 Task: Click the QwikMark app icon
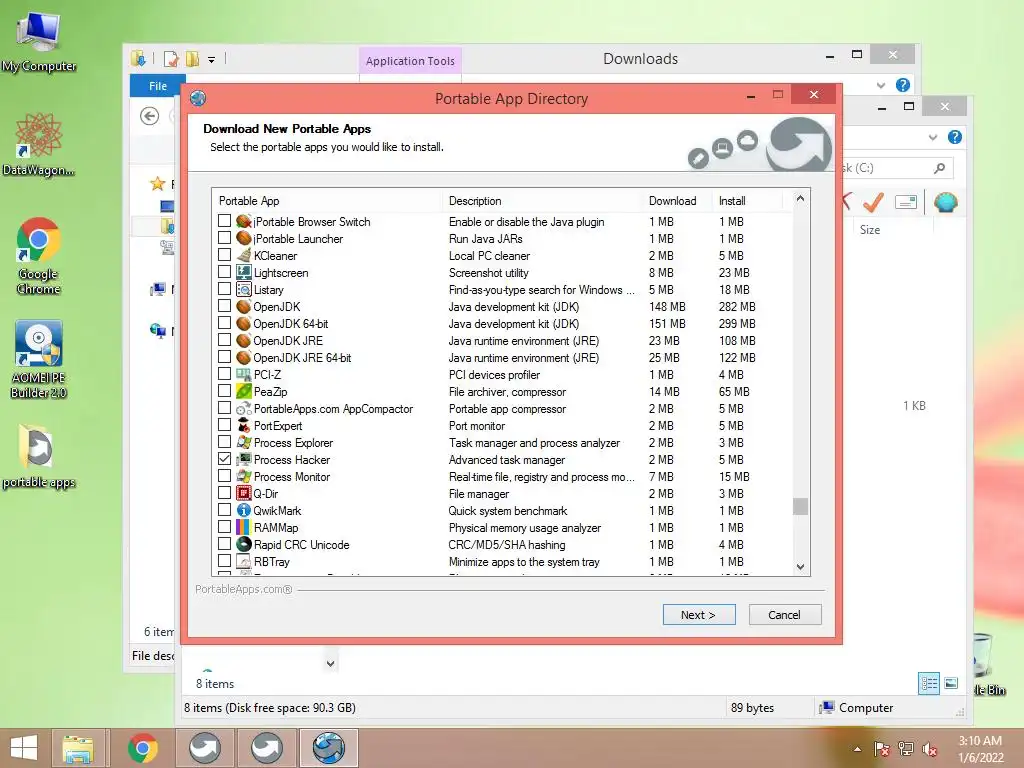coord(244,510)
